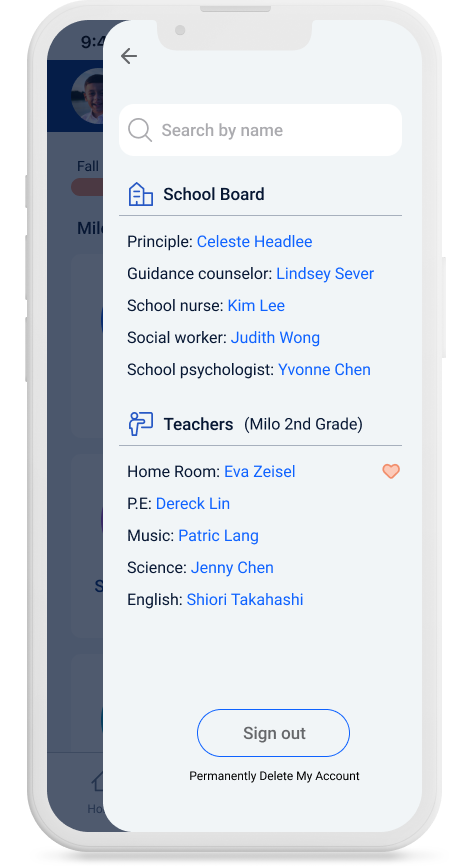Select P.E. teacher Dereck Lin
Viewport: 474px width, 868px height.
pos(193,504)
